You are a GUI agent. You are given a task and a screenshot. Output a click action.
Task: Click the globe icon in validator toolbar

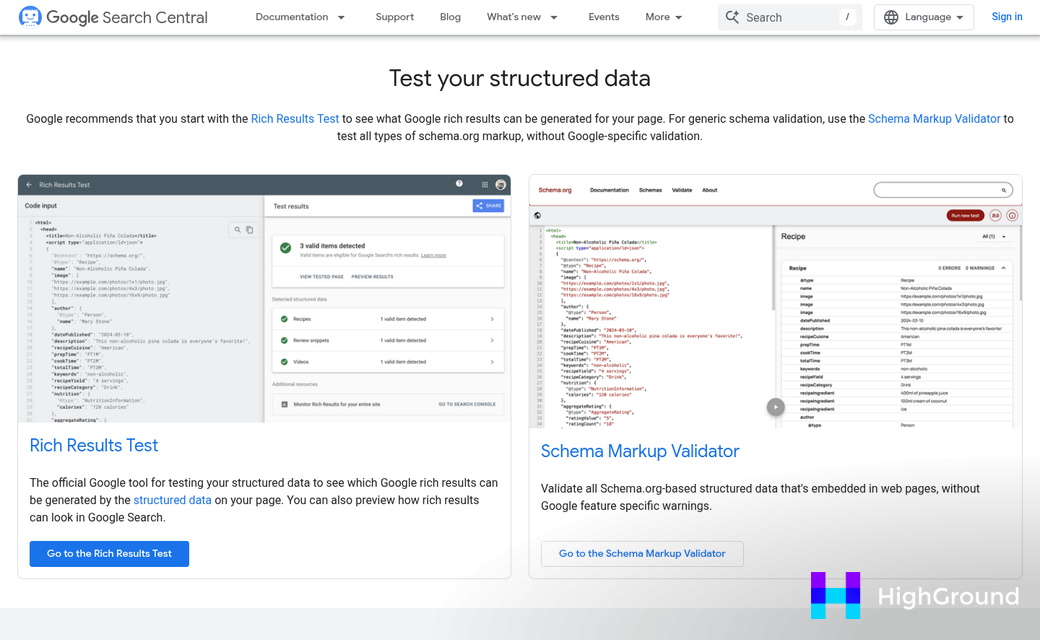(537, 216)
